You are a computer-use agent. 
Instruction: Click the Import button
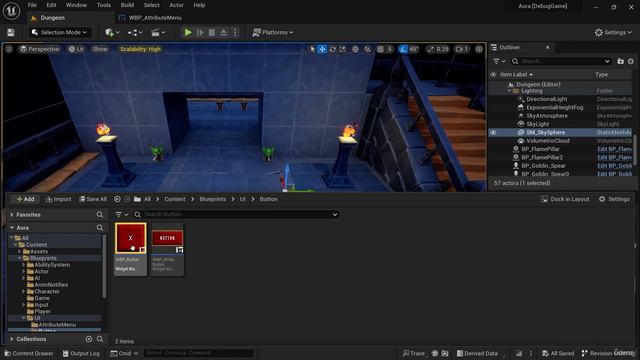coord(58,199)
